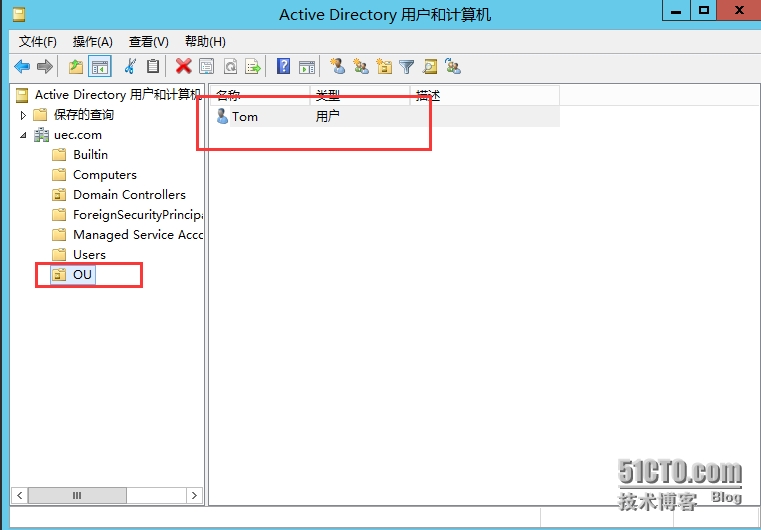Toggle the action pane toolbar icon

[307, 66]
